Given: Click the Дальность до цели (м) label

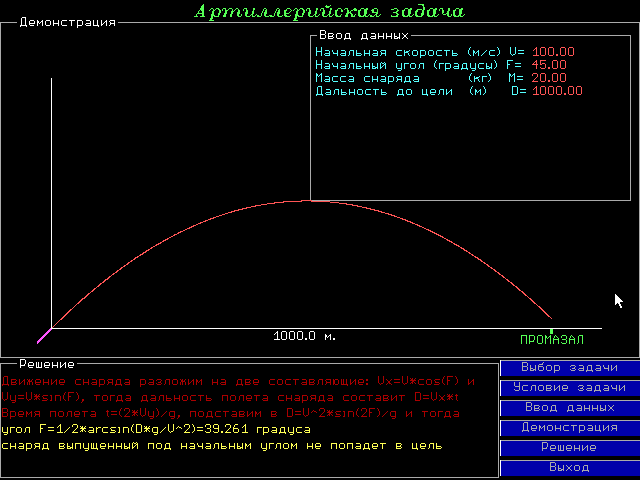Looking at the screenshot, I should point(401,91).
